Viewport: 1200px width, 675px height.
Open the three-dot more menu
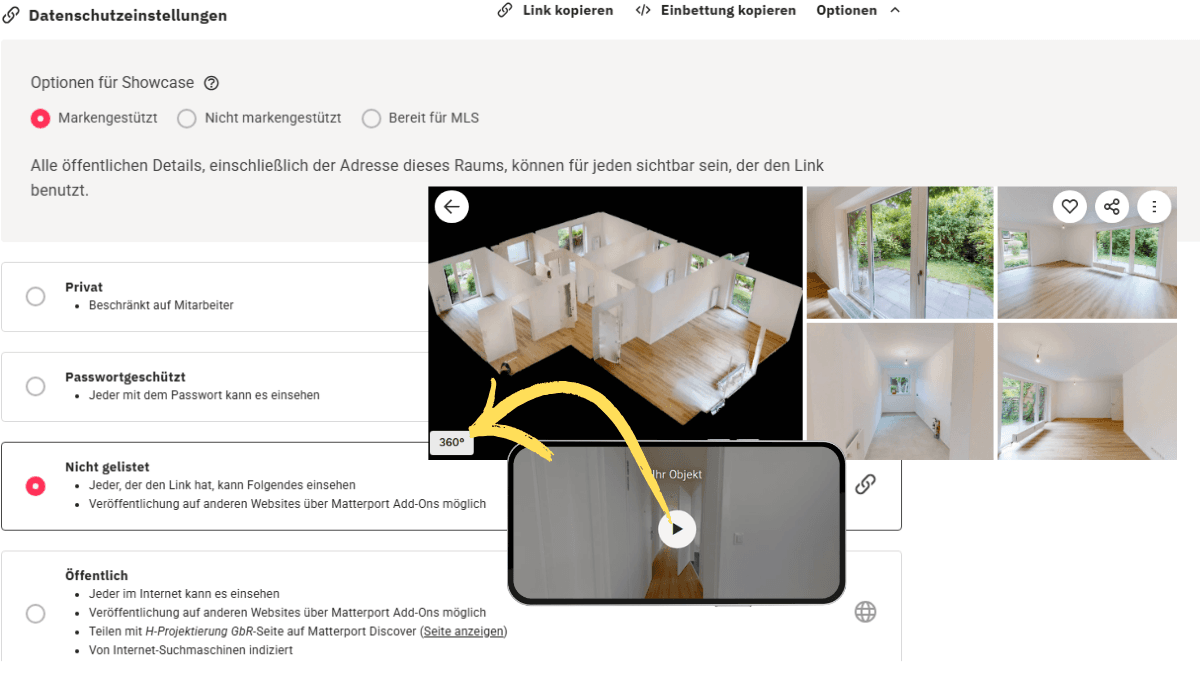coord(1154,207)
